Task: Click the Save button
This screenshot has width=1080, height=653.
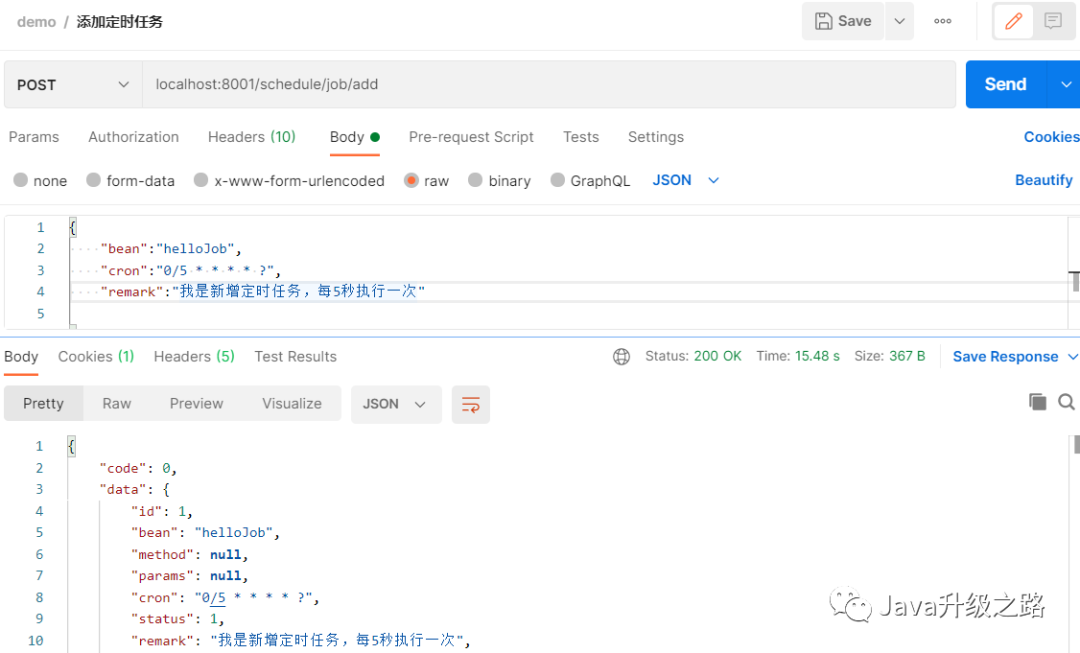Action: click(x=843, y=21)
